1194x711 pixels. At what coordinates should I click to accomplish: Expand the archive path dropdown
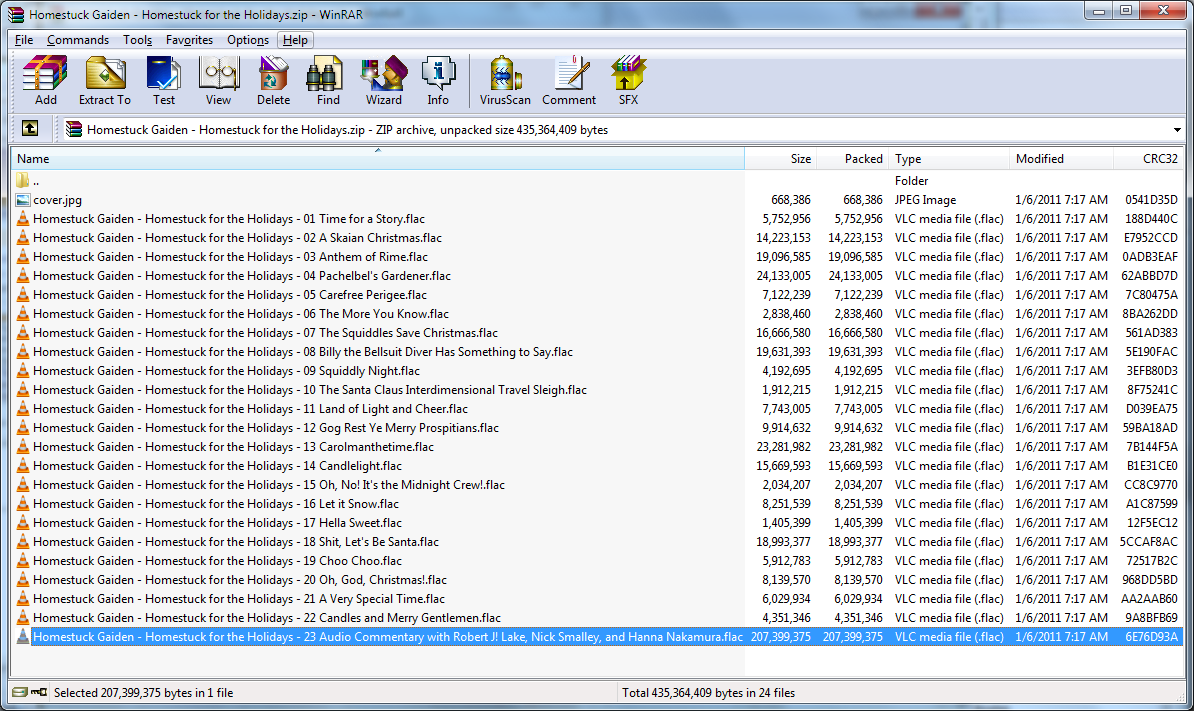(1176, 130)
